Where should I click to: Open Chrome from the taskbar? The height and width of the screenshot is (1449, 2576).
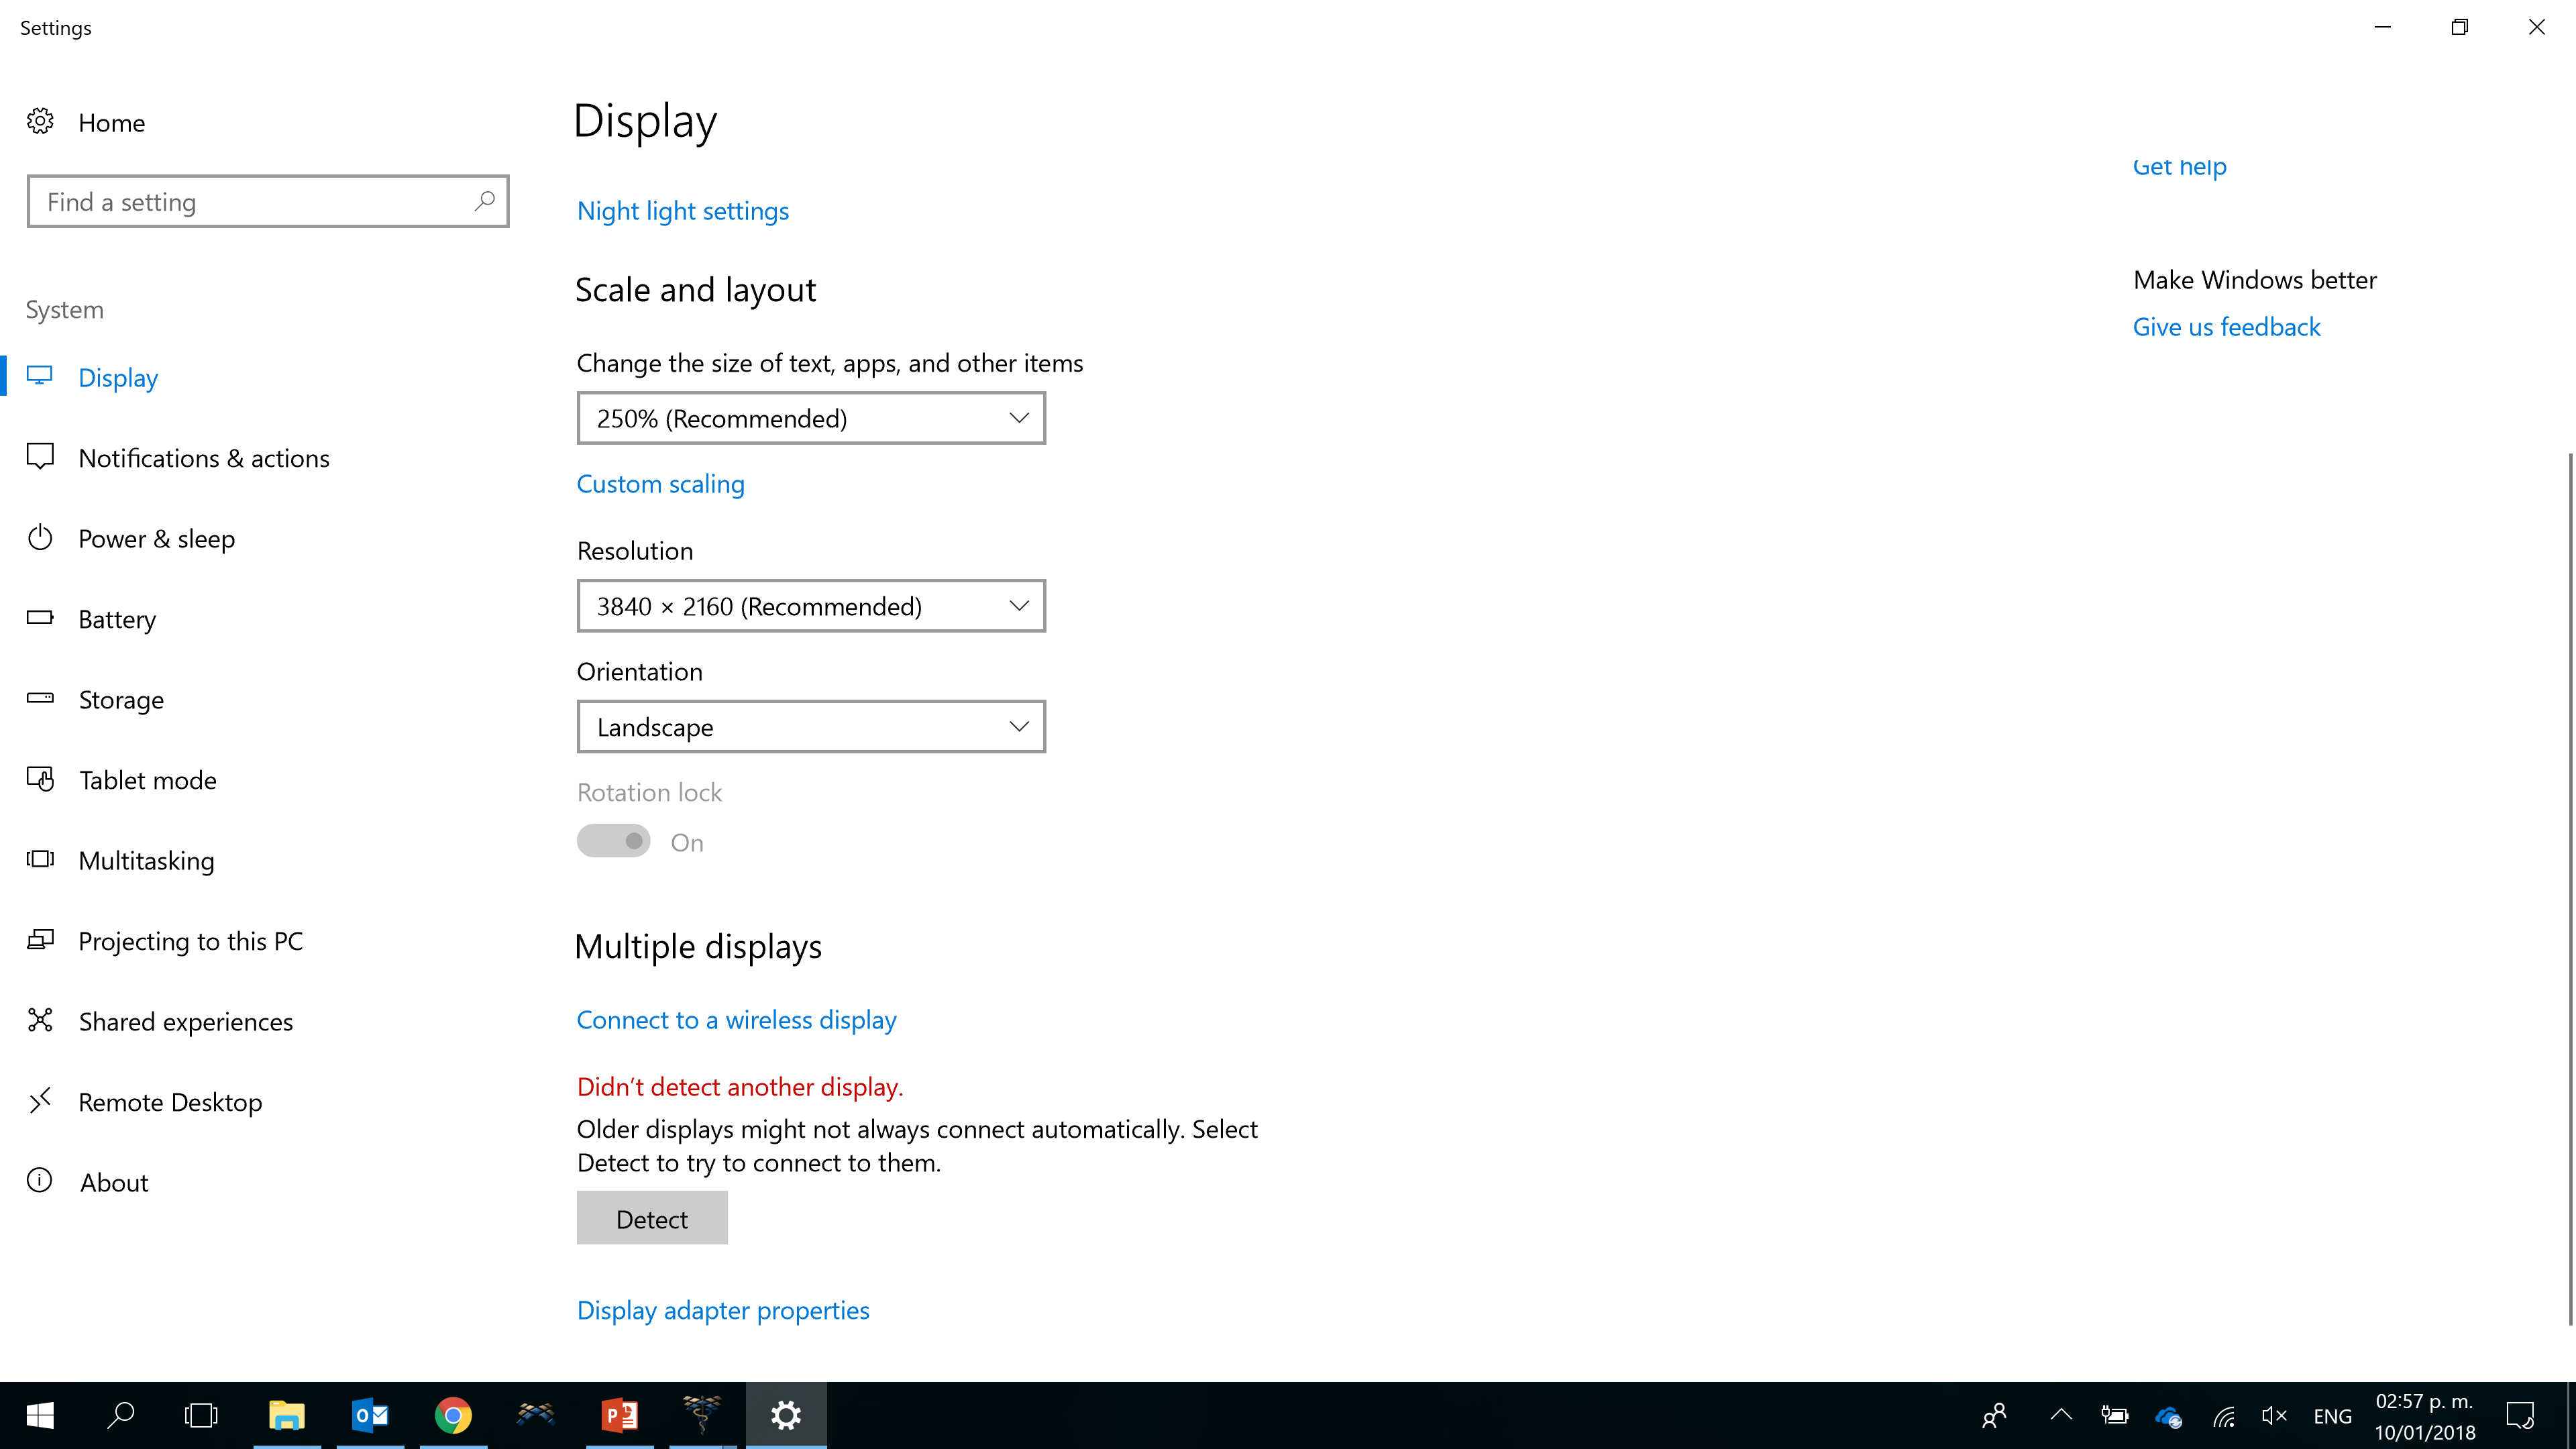pyautogui.click(x=453, y=1415)
